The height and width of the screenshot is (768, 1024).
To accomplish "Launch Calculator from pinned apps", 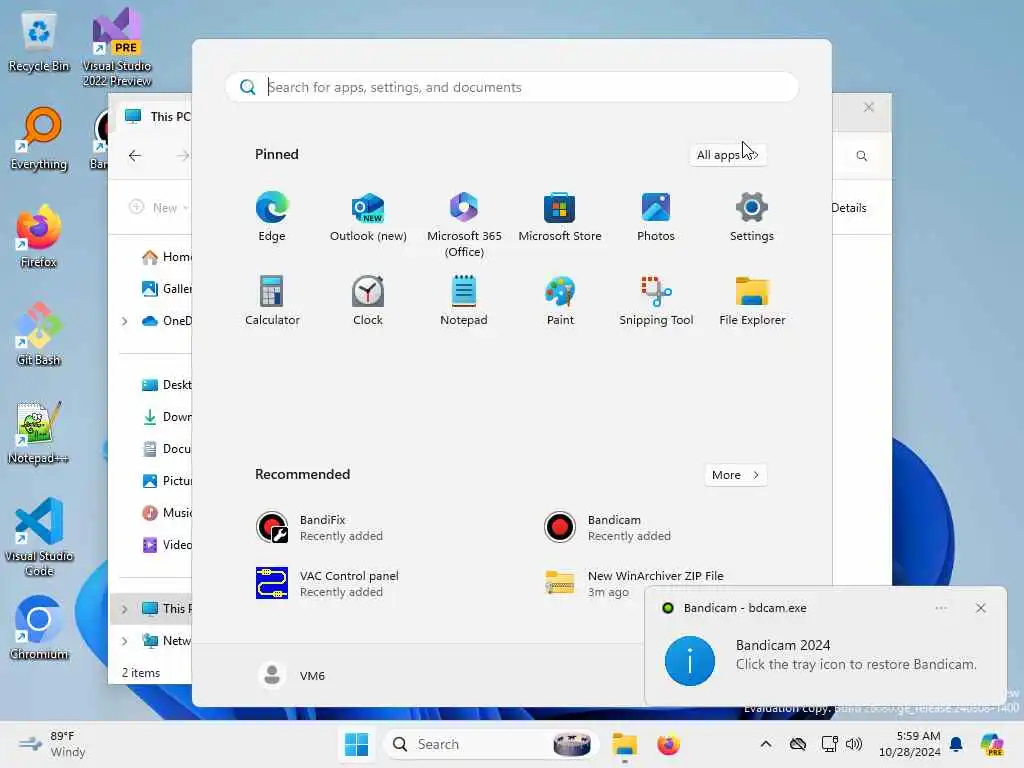I will coord(272,300).
